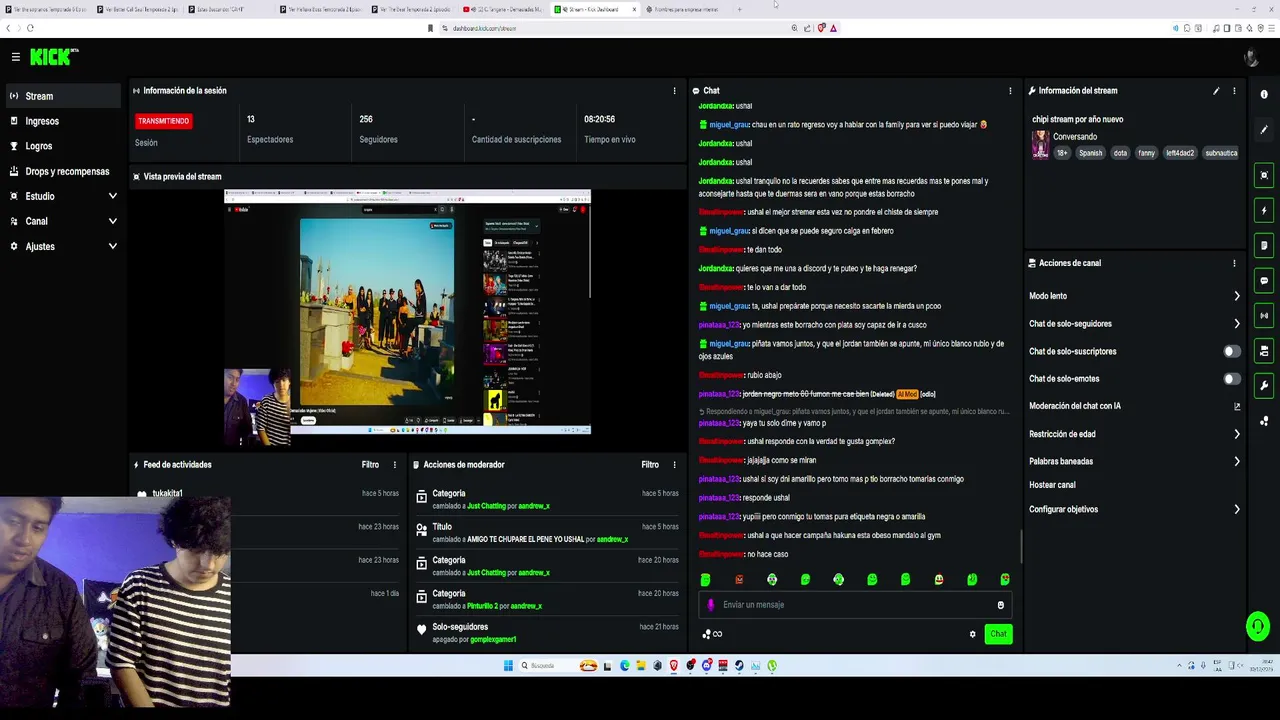Open Moderación del chat con IA link
The image size is (1280, 720).
pyautogui.click(x=1135, y=406)
